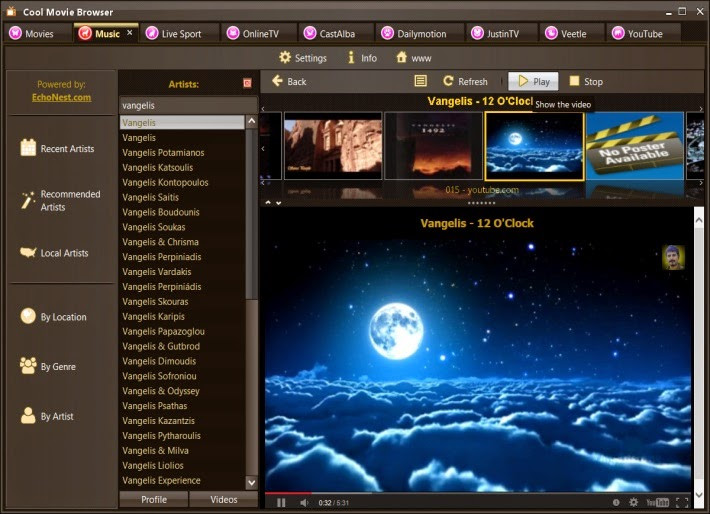This screenshot has width=710, height=514.
Task: Select Vangelis & Odyssey
Action: coord(182,391)
